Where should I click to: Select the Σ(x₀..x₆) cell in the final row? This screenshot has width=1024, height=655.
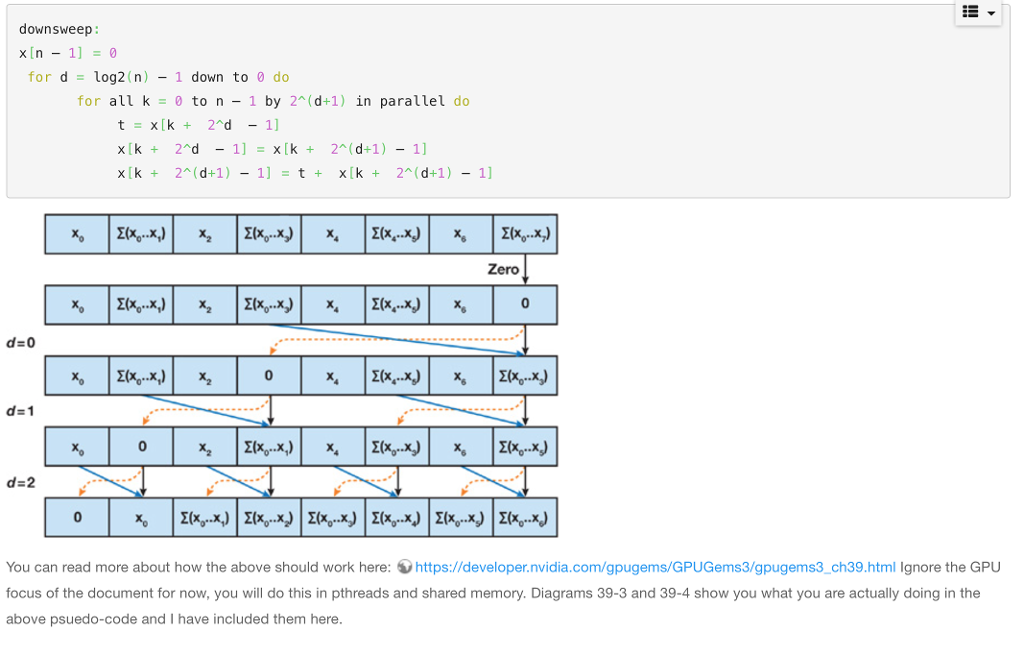[x=524, y=517]
